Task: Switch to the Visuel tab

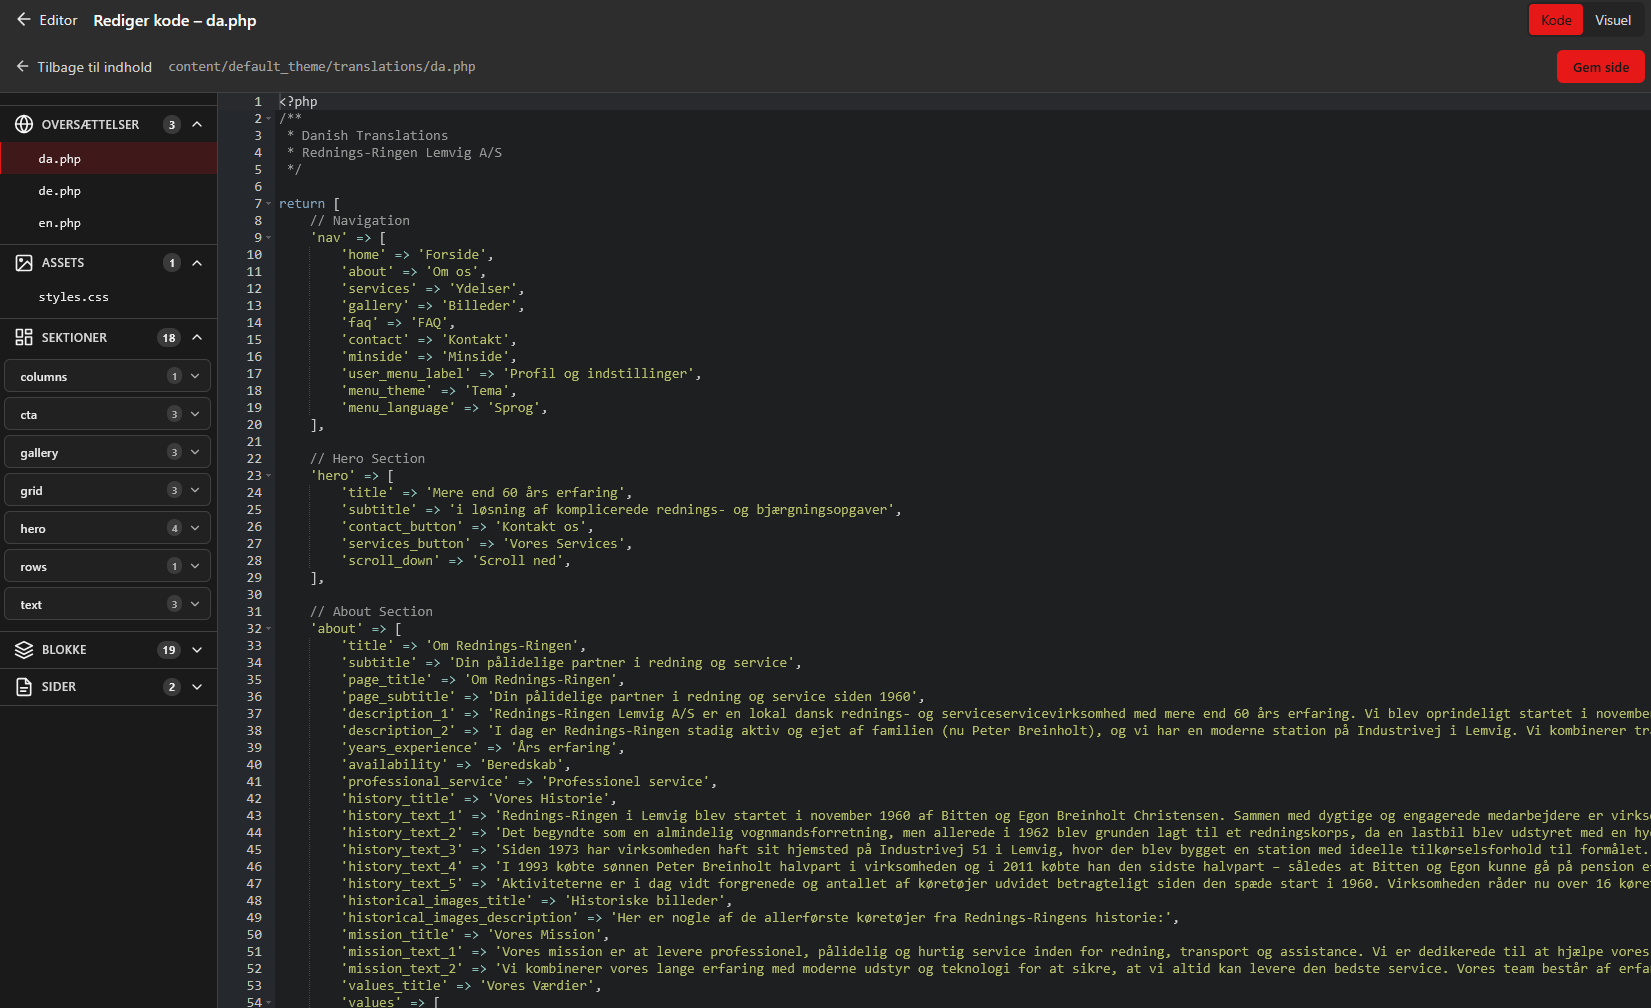Action: coord(1613,20)
